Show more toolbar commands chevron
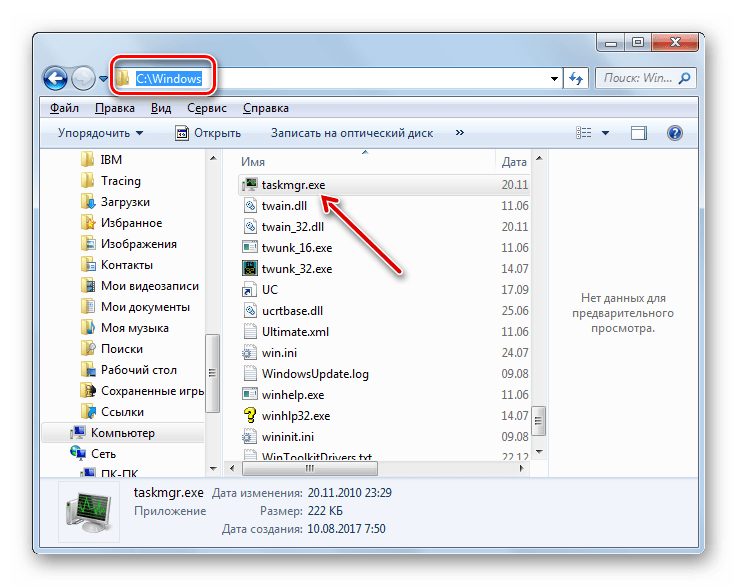 point(459,133)
